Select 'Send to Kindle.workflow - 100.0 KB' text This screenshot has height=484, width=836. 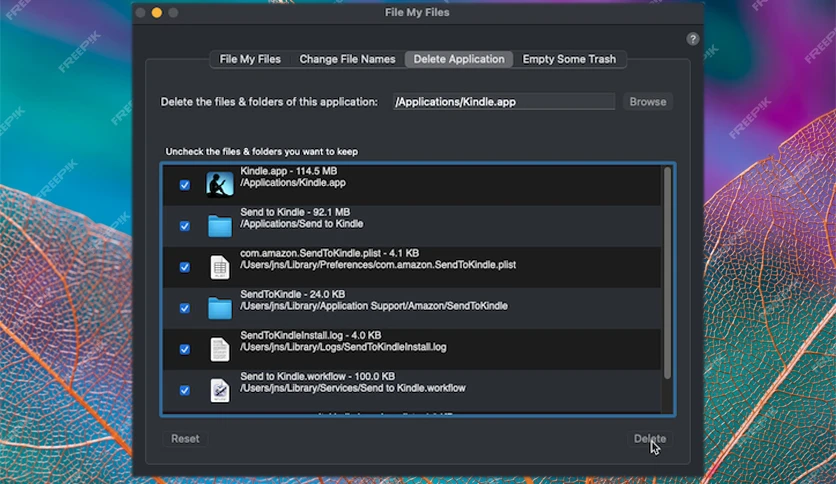(x=317, y=376)
